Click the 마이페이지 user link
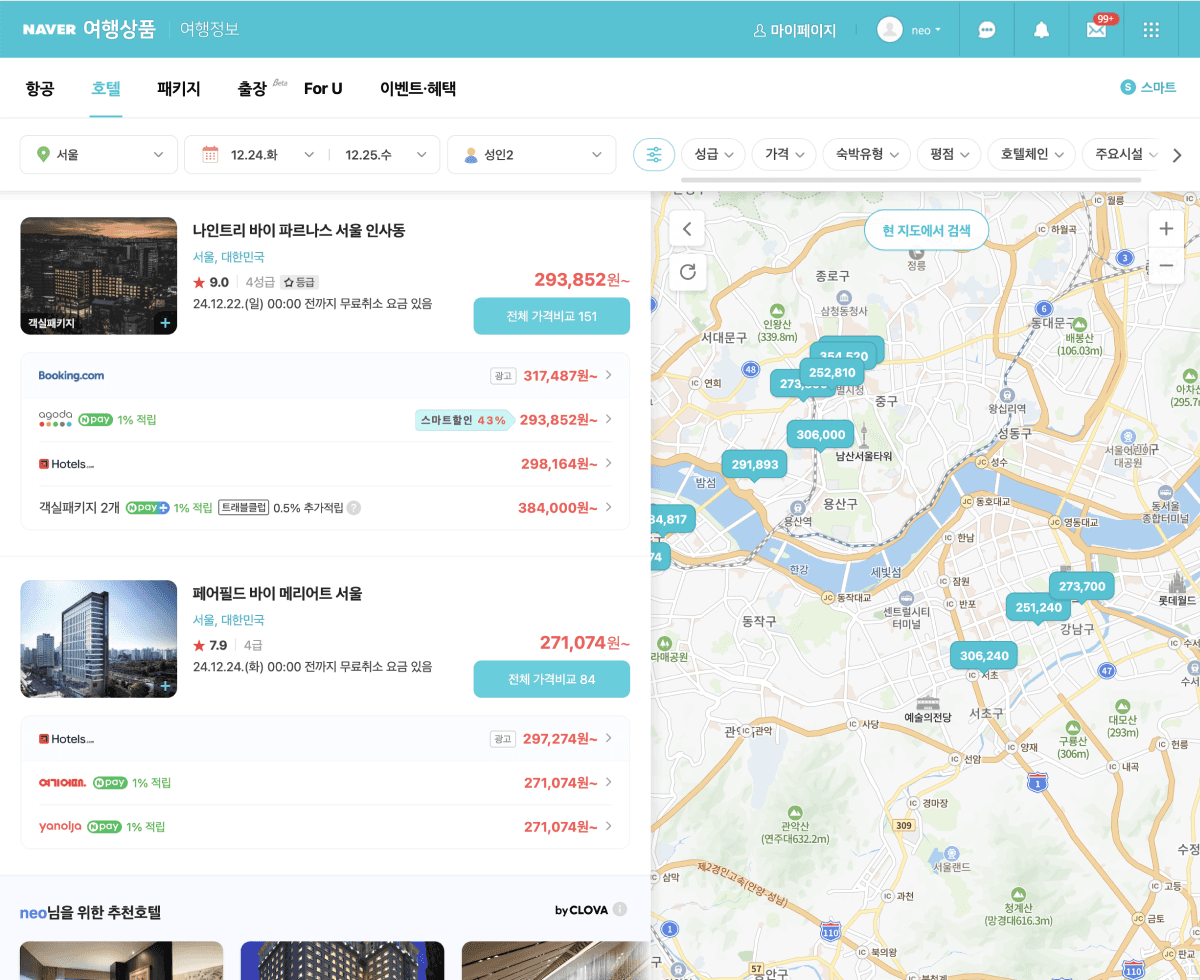Screen dimensions: 1200x980 794,30
